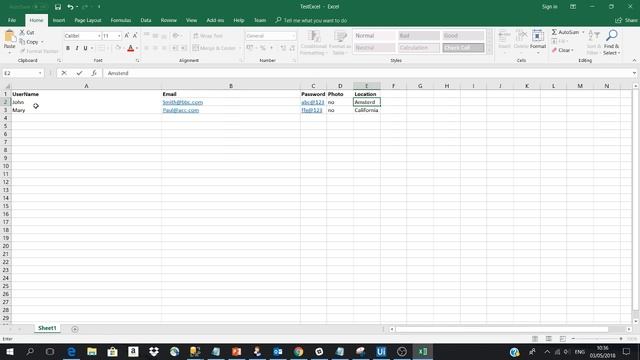
Task: Toggle Italic formatting
Action: tap(77, 48)
